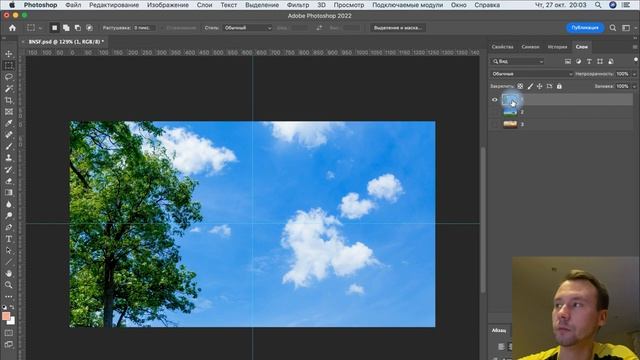This screenshot has width=640, height=360.
Task: Select the Zoom tool
Action: [9, 284]
